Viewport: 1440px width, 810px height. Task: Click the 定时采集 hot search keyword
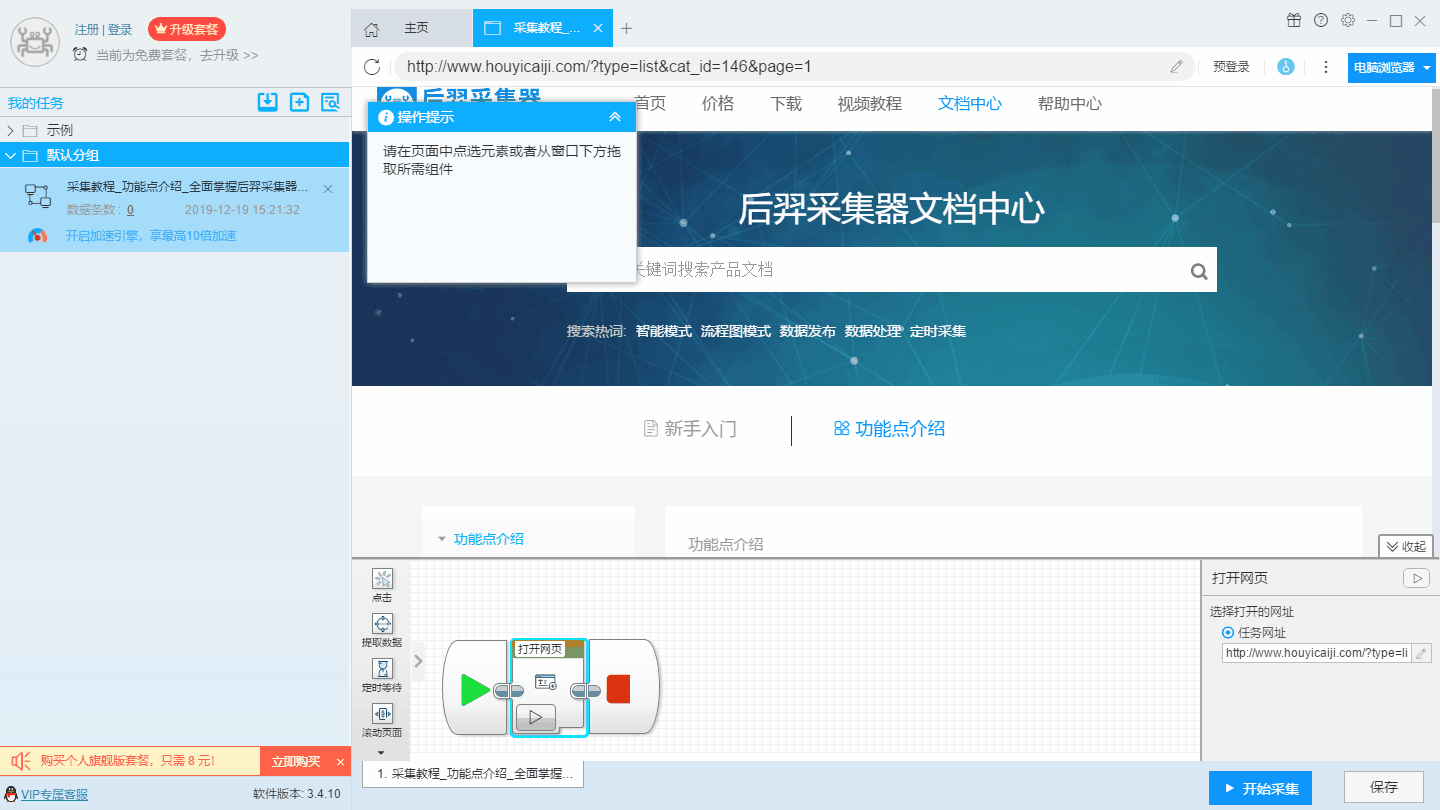click(938, 331)
